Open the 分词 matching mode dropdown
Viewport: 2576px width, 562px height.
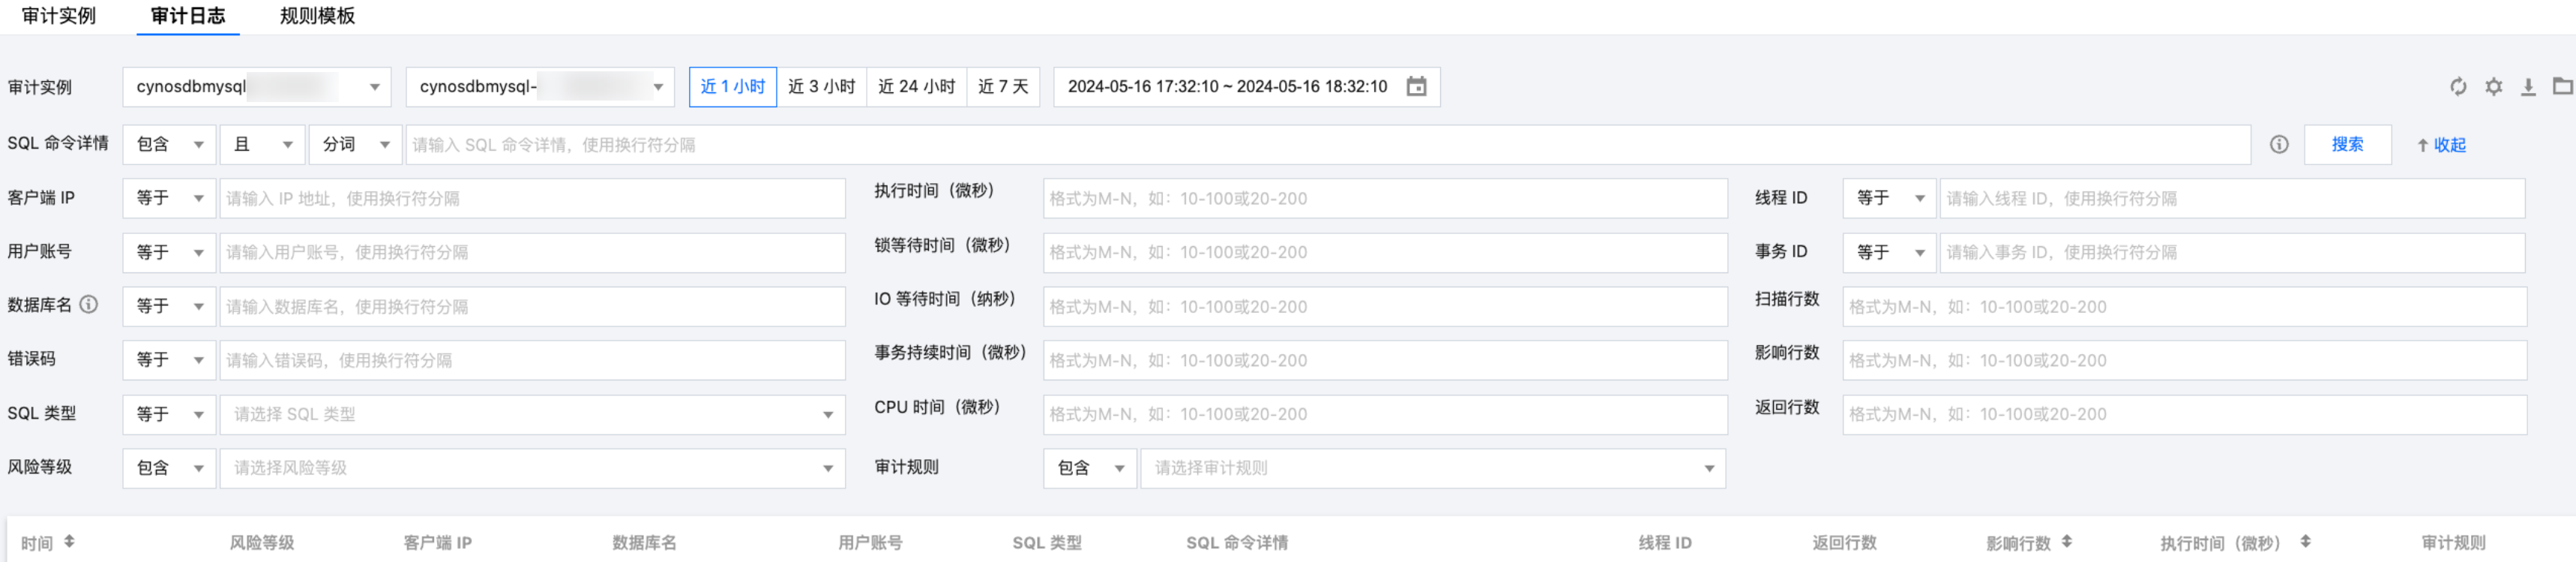tap(355, 145)
